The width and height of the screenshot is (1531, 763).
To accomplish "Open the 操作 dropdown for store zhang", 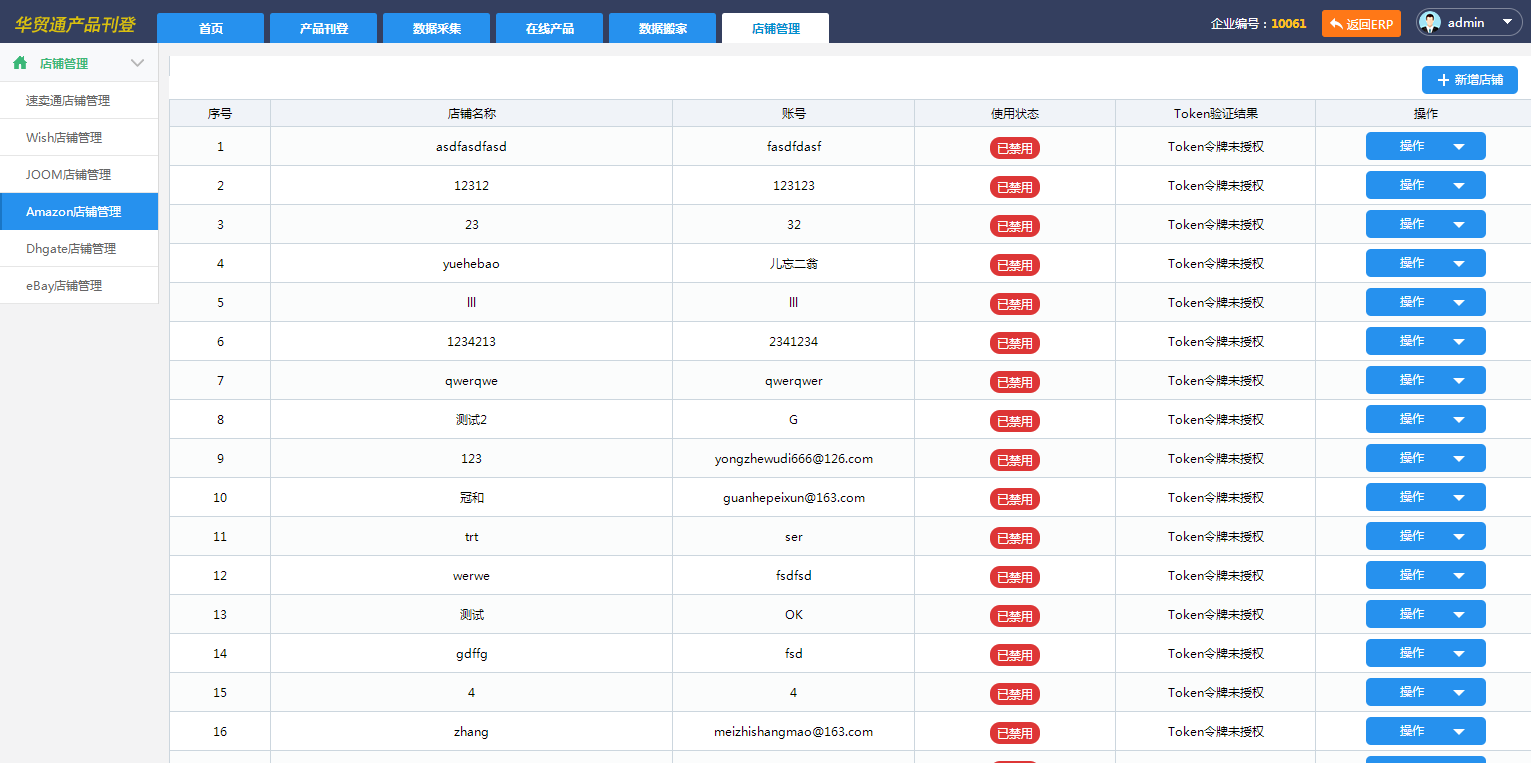I will (1425, 731).
